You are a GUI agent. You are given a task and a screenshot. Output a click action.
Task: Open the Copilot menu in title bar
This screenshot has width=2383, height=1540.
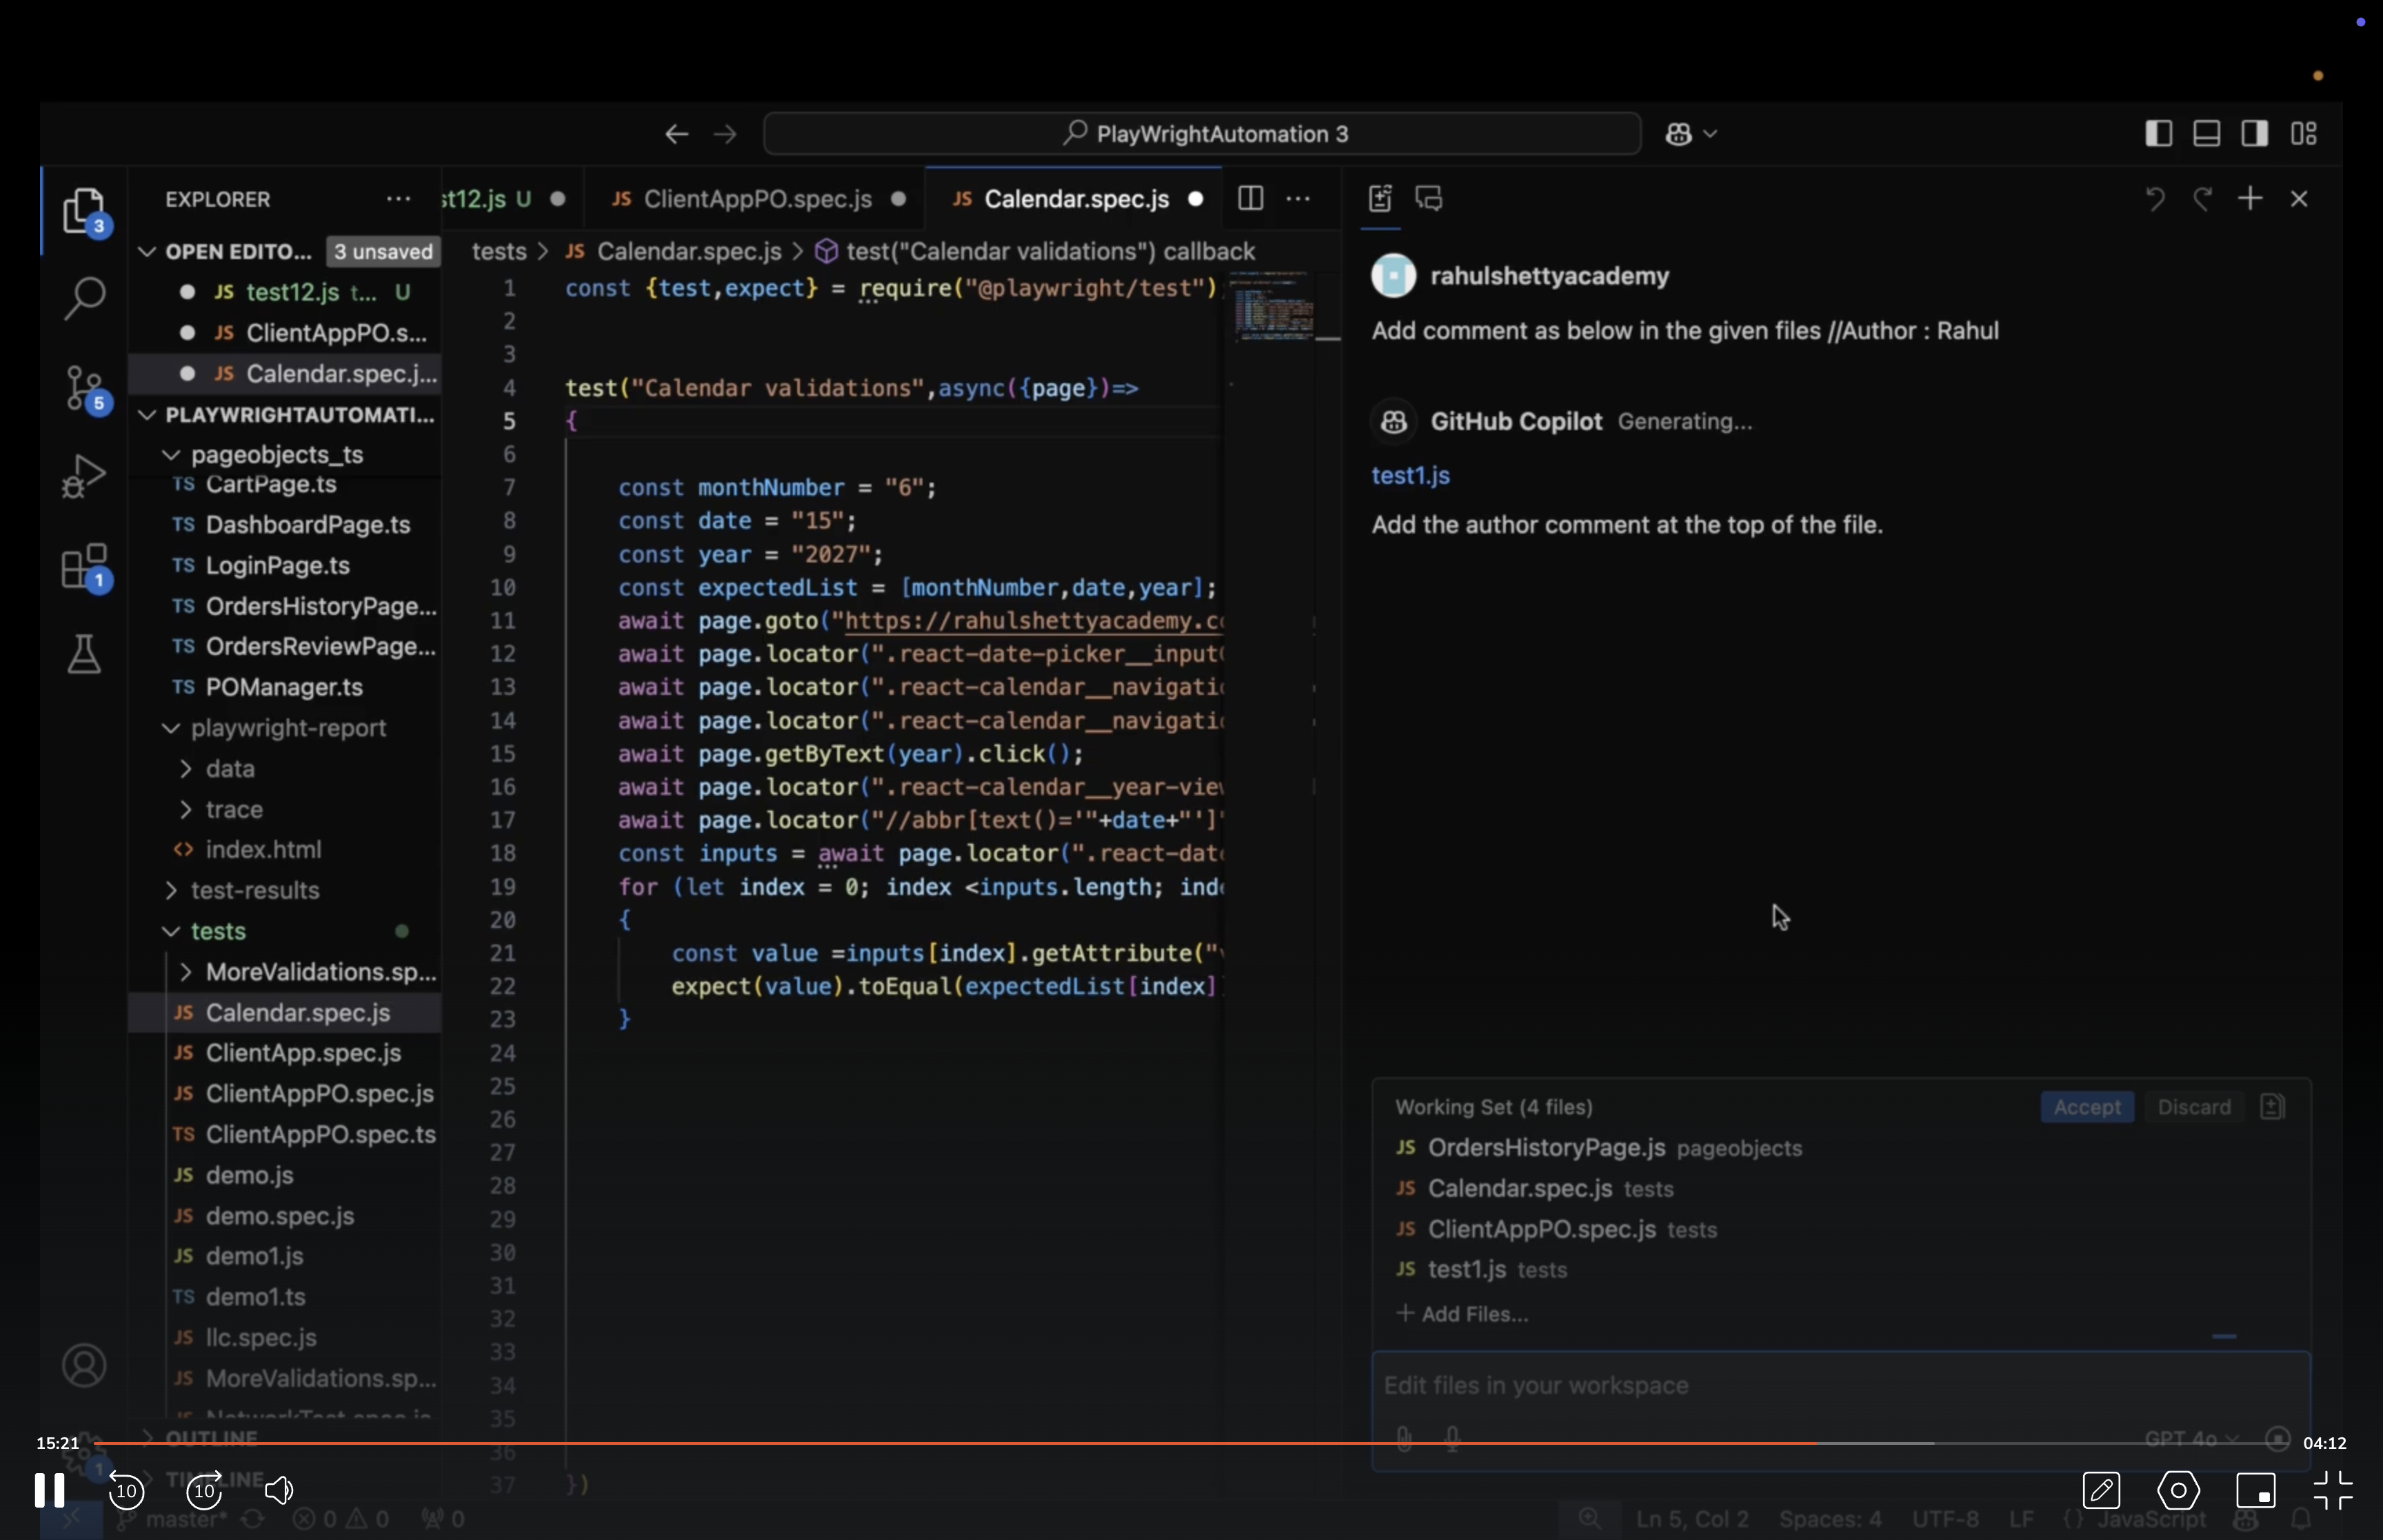[1691, 134]
